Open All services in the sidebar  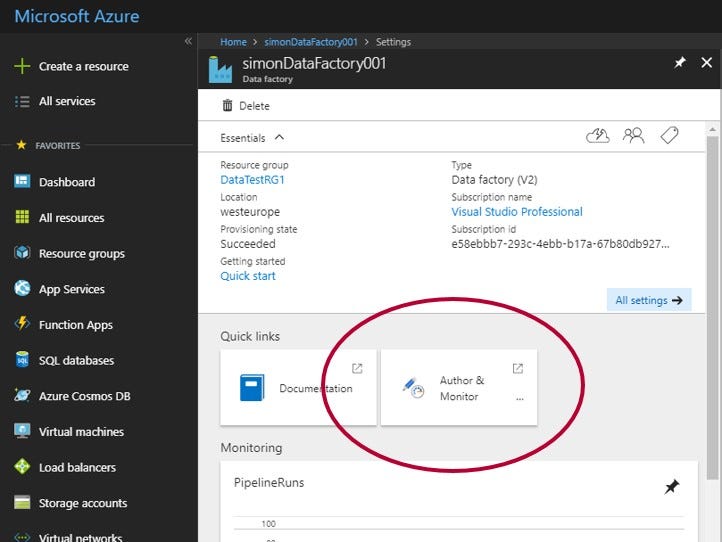pyautogui.click(x=67, y=101)
